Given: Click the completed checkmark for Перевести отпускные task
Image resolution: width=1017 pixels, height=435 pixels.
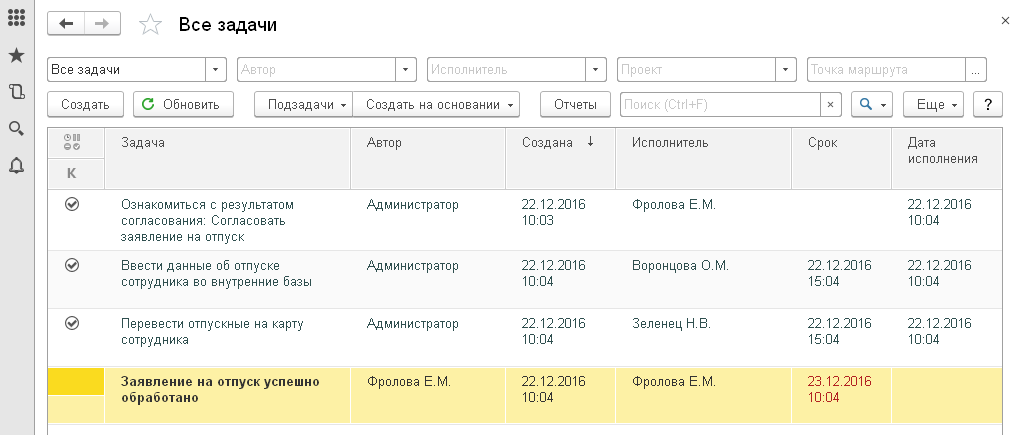Looking at the screenshot, I should 72,323.
